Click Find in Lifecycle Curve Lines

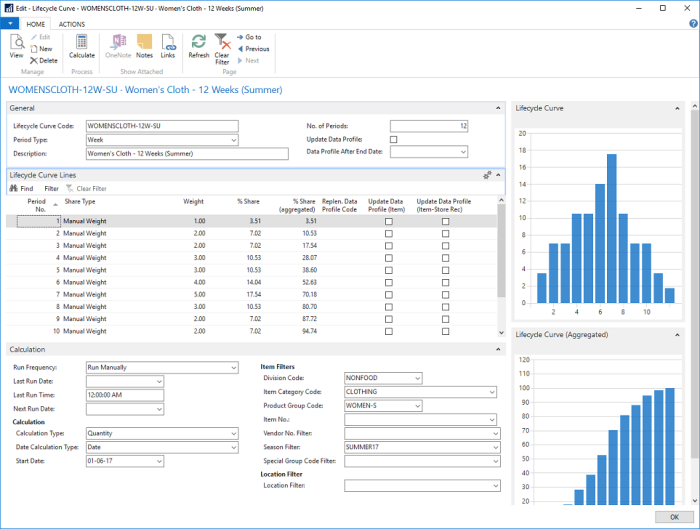[x=21, y=188]
